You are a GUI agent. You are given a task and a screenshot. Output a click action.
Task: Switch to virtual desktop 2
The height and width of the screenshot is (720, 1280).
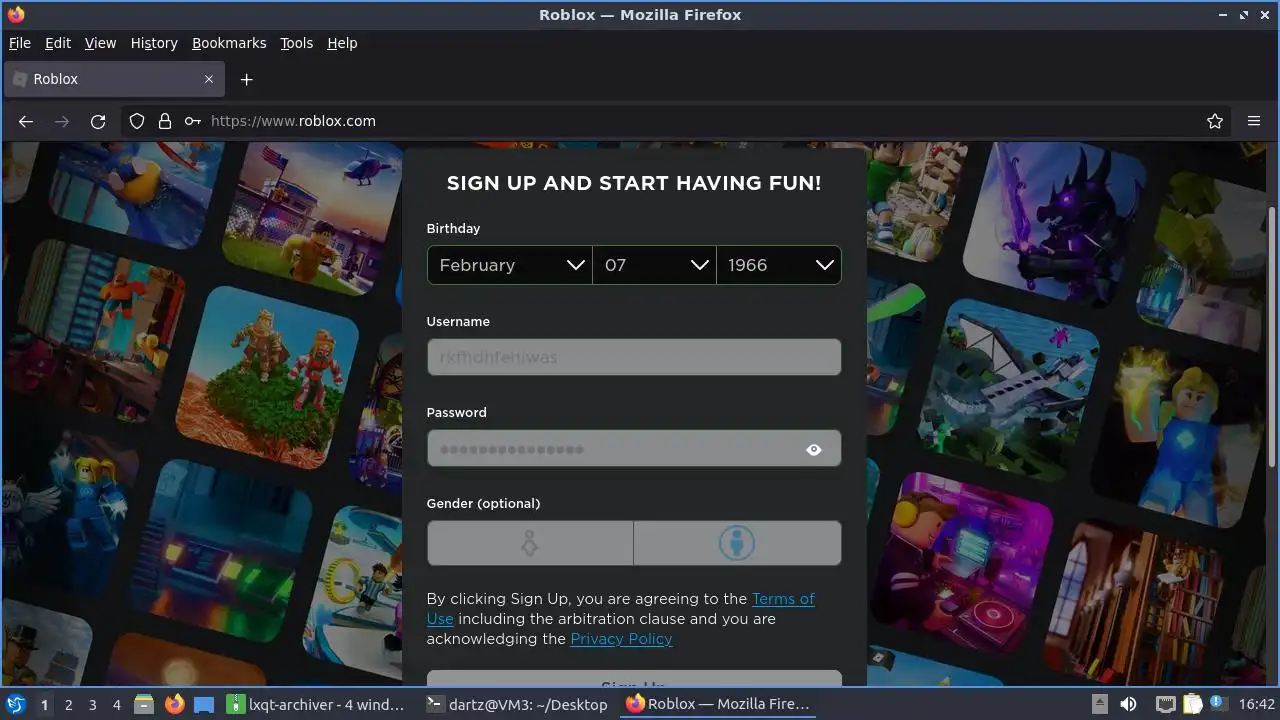coord(68,704)
